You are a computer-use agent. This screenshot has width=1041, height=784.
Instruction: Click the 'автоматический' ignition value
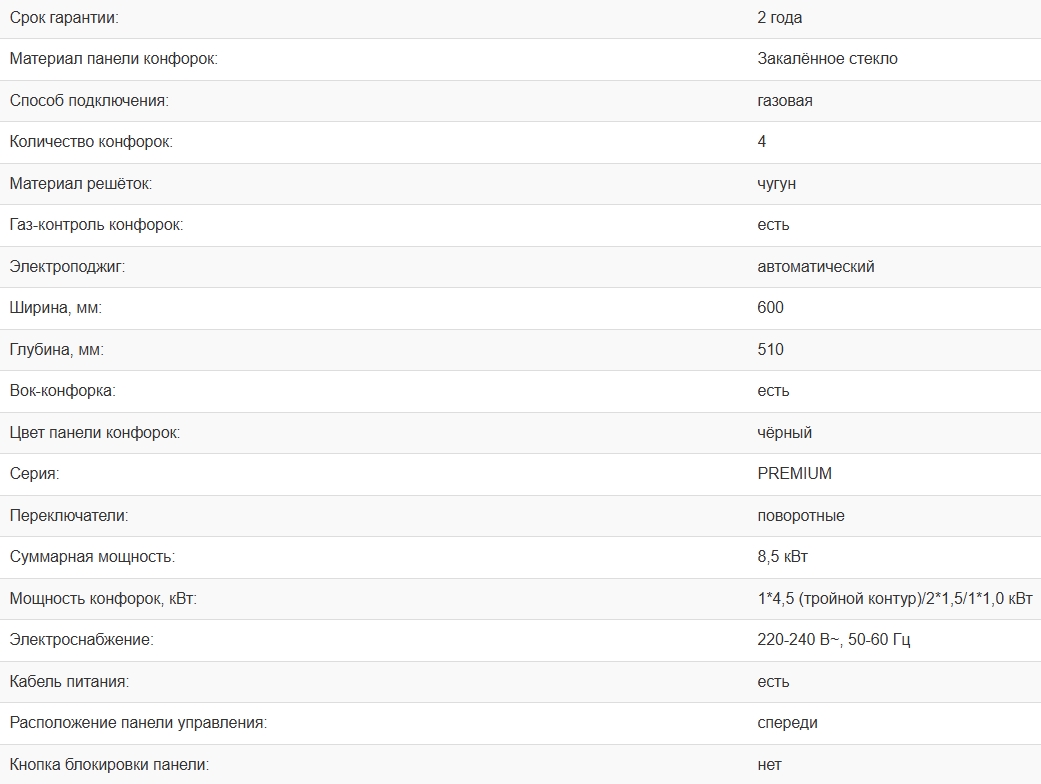816,266
